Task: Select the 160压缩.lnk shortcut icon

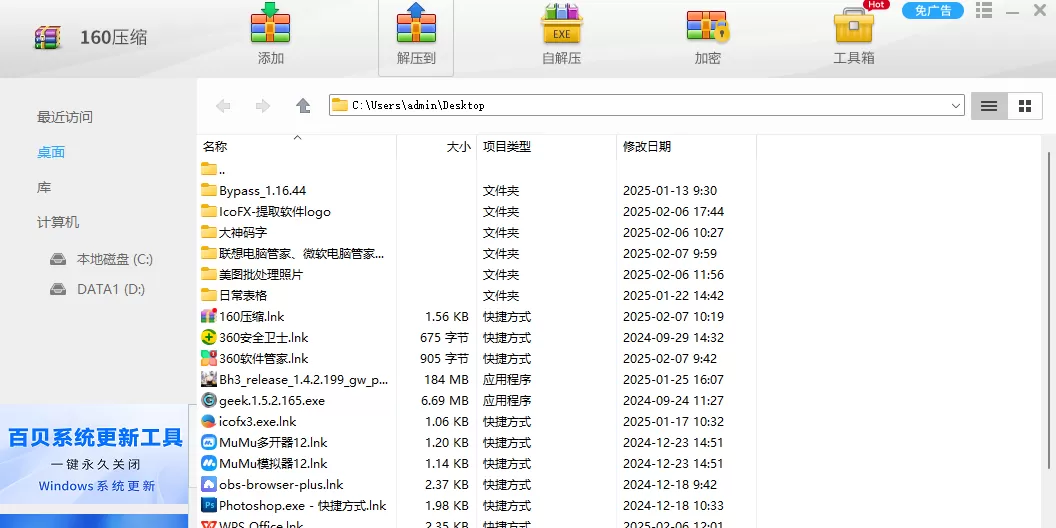Action: pos(209,317)
